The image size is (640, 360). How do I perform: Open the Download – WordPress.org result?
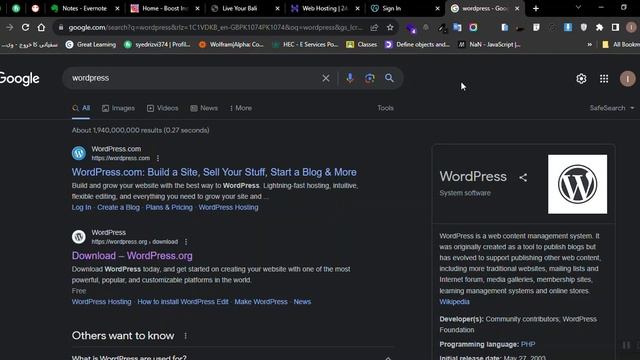(132, 256)
